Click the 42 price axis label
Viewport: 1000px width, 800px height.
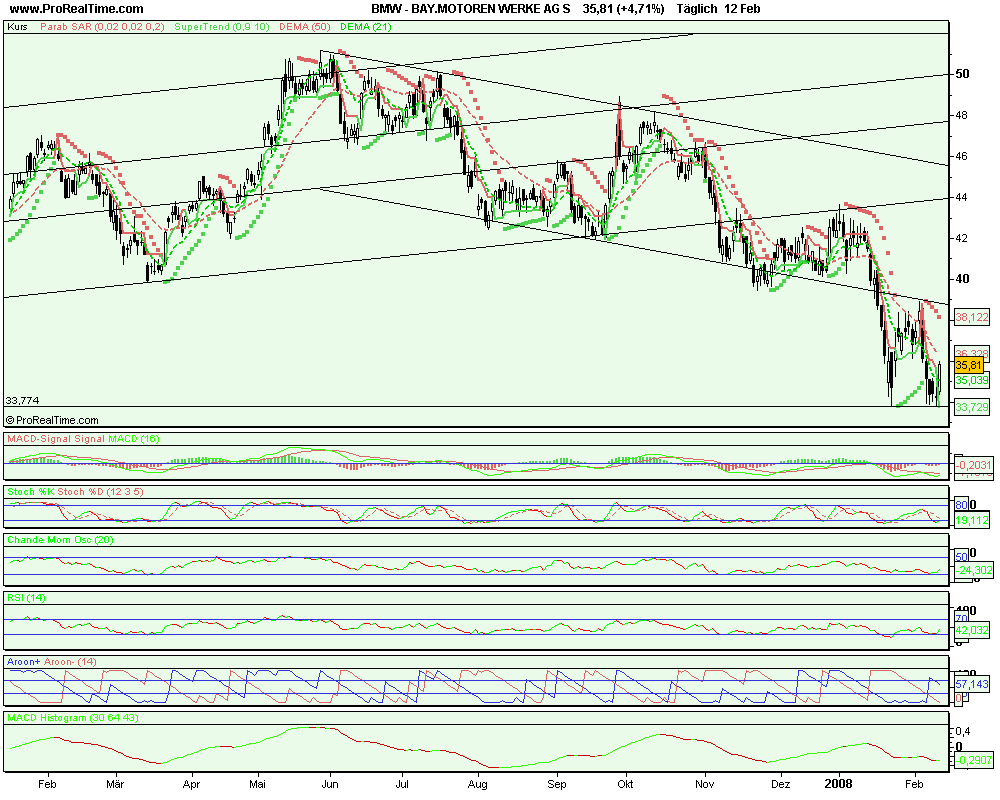[962, 238]
